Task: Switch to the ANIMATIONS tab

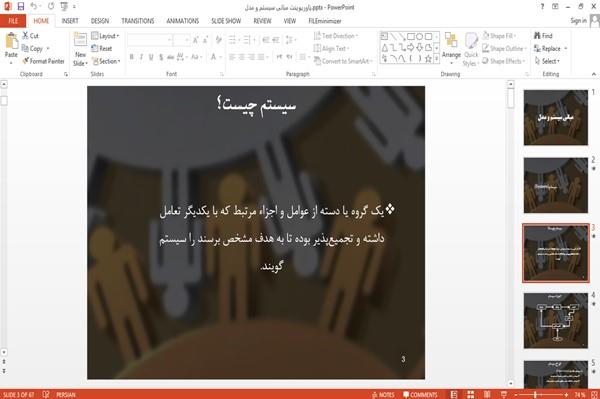Action: [183, 21]
